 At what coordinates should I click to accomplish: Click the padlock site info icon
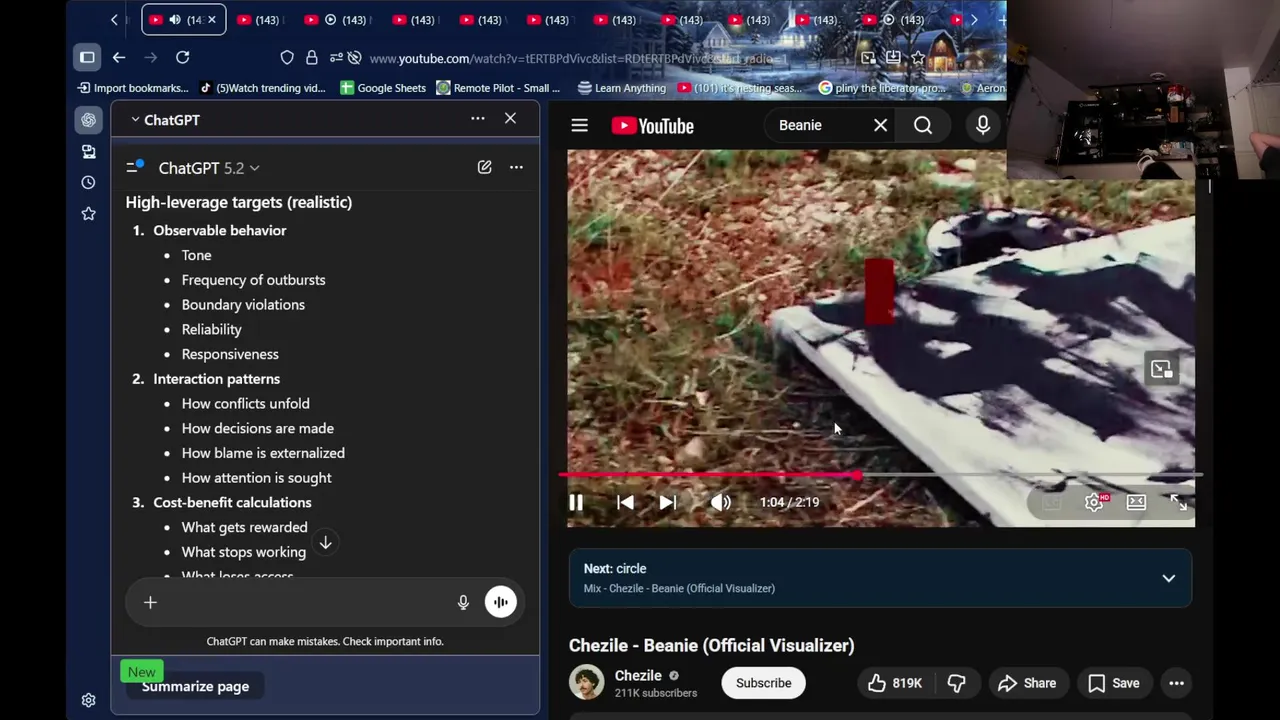click(311, 58)
